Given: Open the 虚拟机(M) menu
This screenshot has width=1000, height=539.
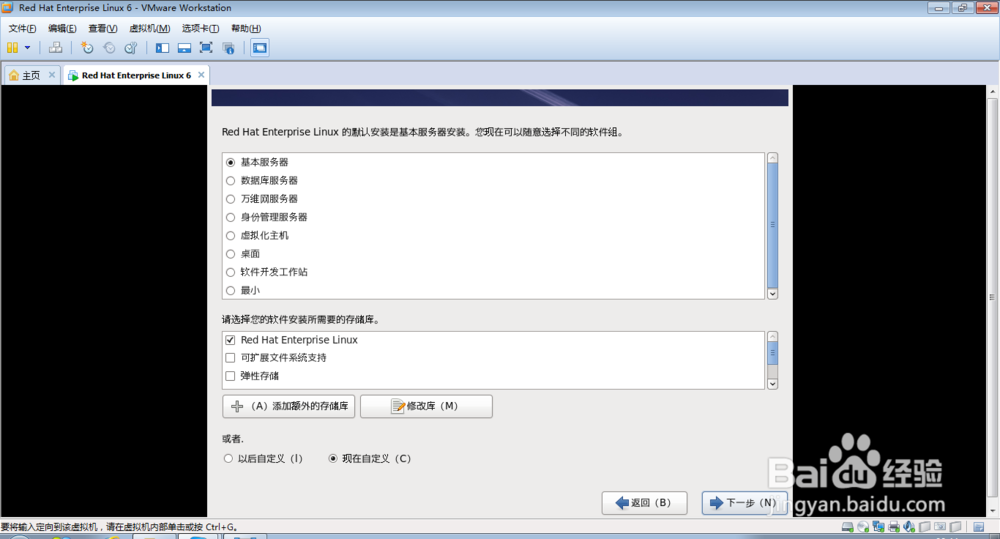Looking at the screenshot, I should pos(149,28).
